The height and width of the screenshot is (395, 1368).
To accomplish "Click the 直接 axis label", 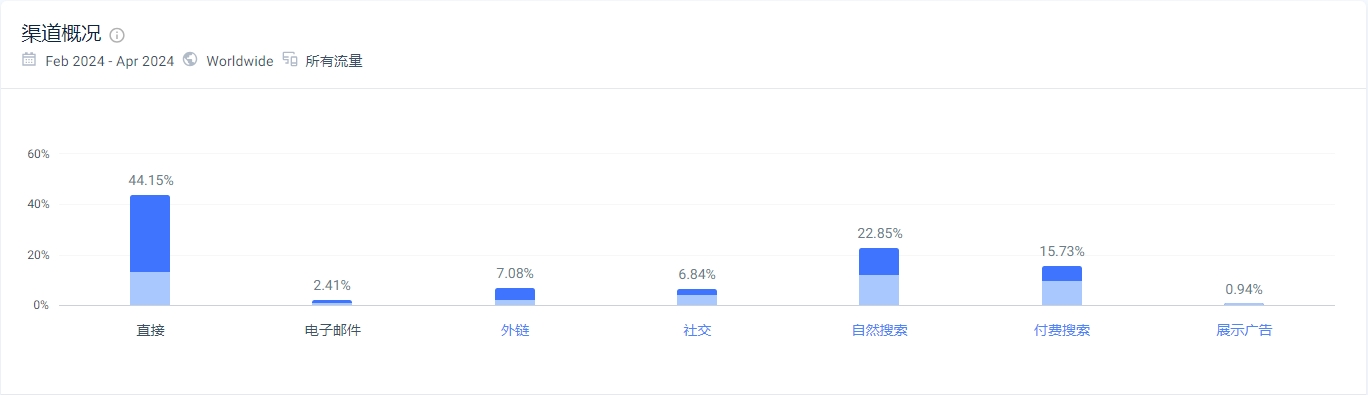I will (x=150, y=330).
